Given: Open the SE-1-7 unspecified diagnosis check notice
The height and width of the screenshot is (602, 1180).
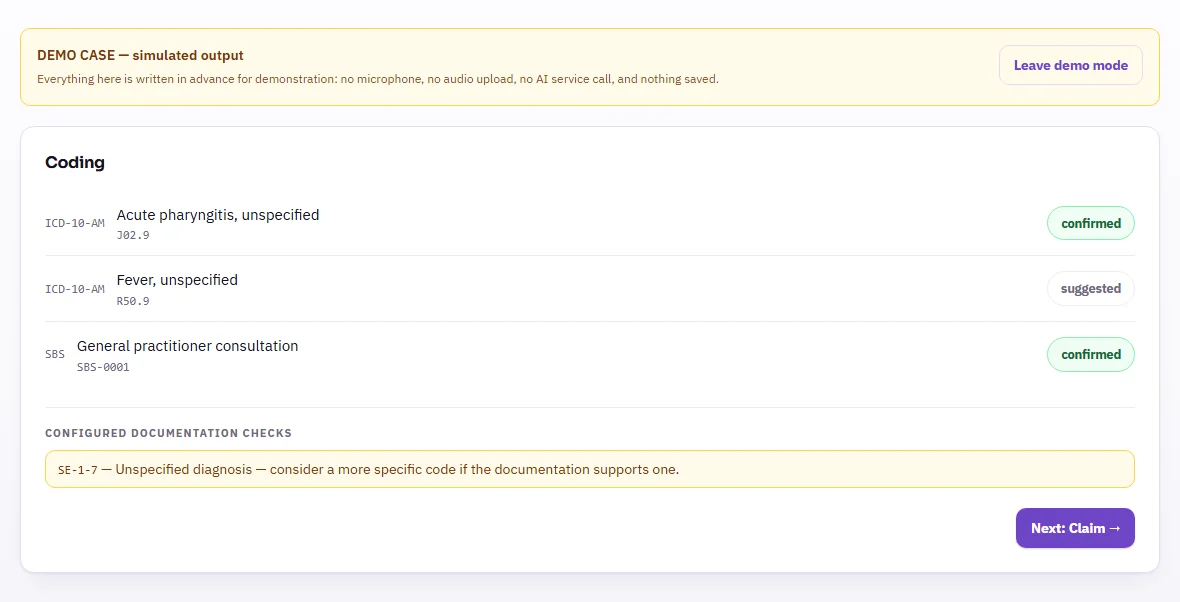Looking at the screenshot, I should pos(590,470).
